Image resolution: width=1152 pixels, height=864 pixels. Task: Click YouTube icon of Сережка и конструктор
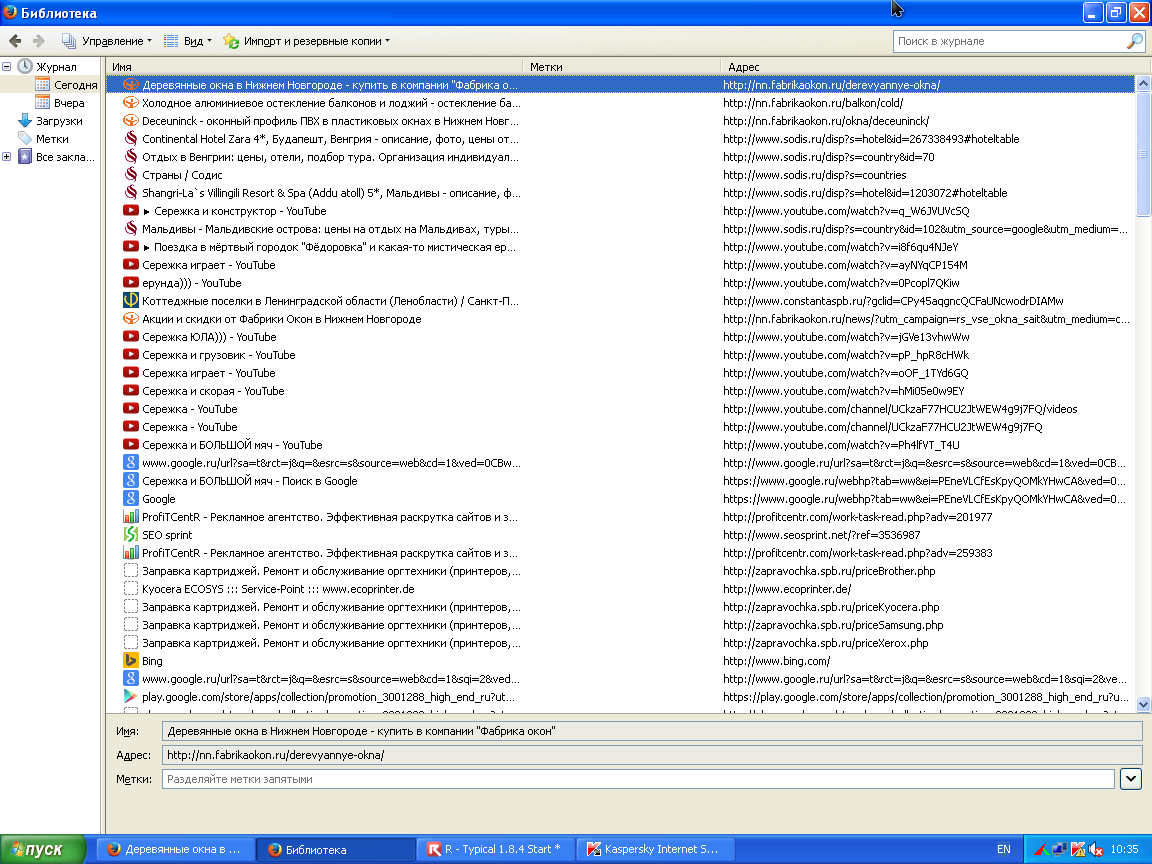coord(131,211)
